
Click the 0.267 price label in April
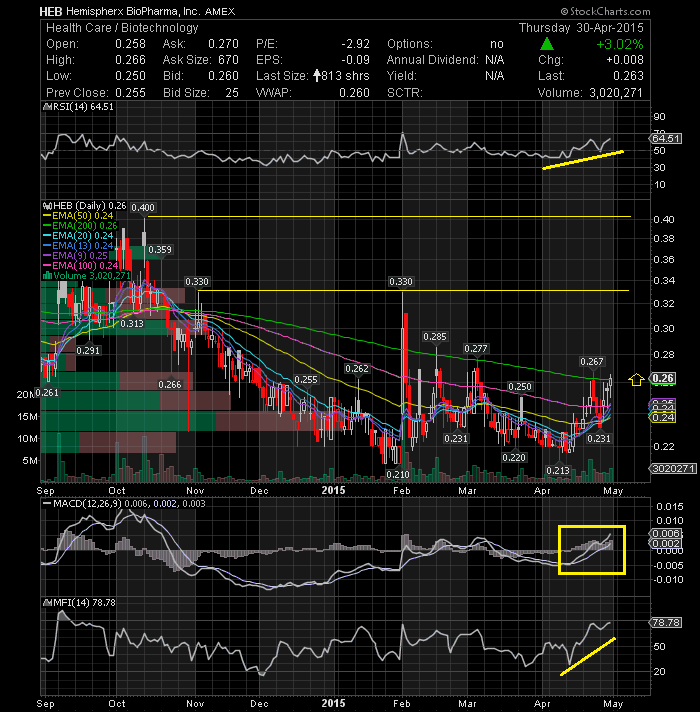[x=592, y=362]
